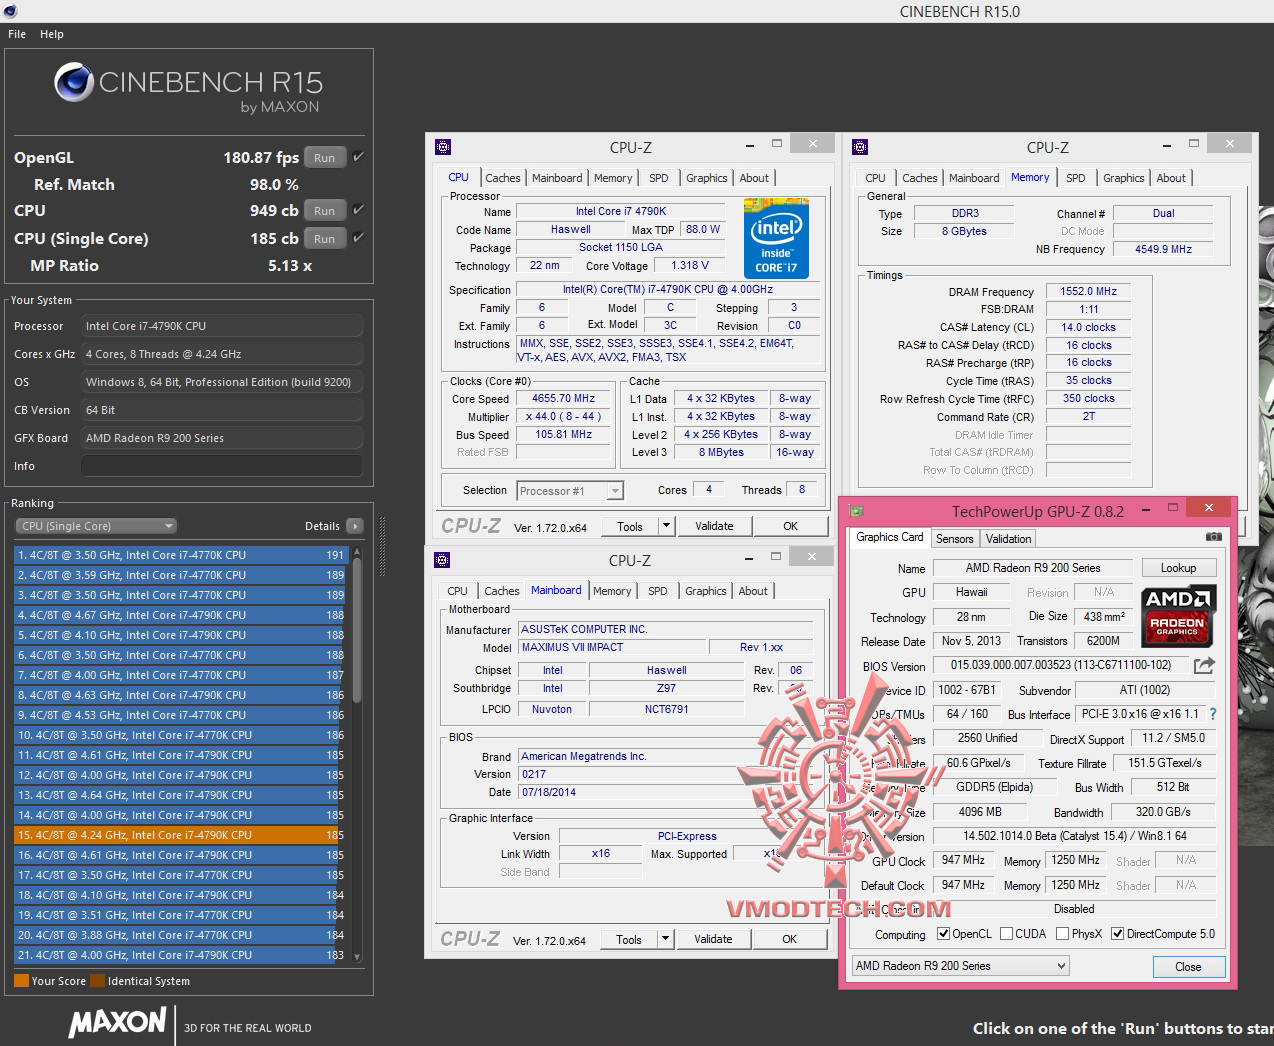The image size is (1274, 1046).
Task: Click OK in CPU-Z Mainboard window
Action: [789, 939]
